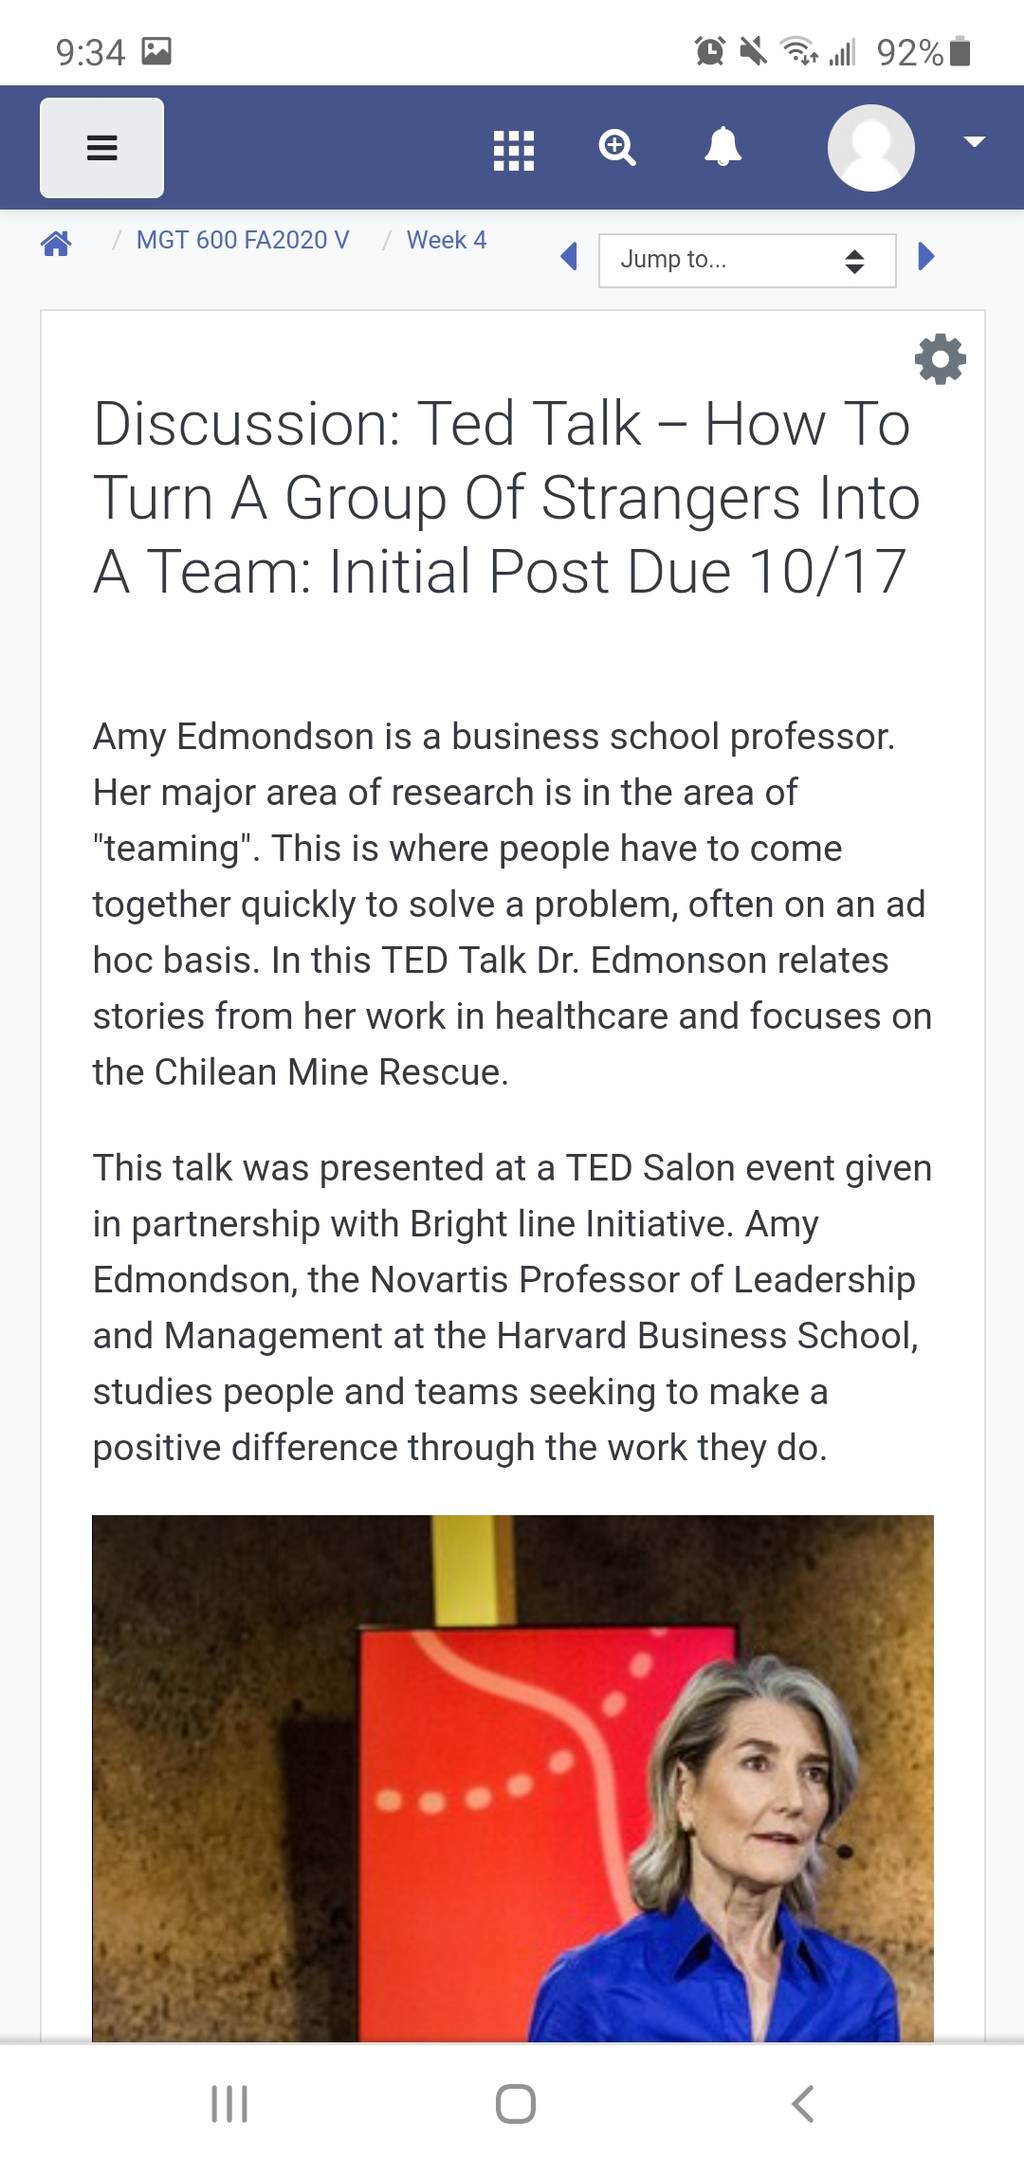The height and width of the screenshot is (2162, 1024).
Task: Tap the Amy Edmondson speaker image
Action: [513, 1778]
